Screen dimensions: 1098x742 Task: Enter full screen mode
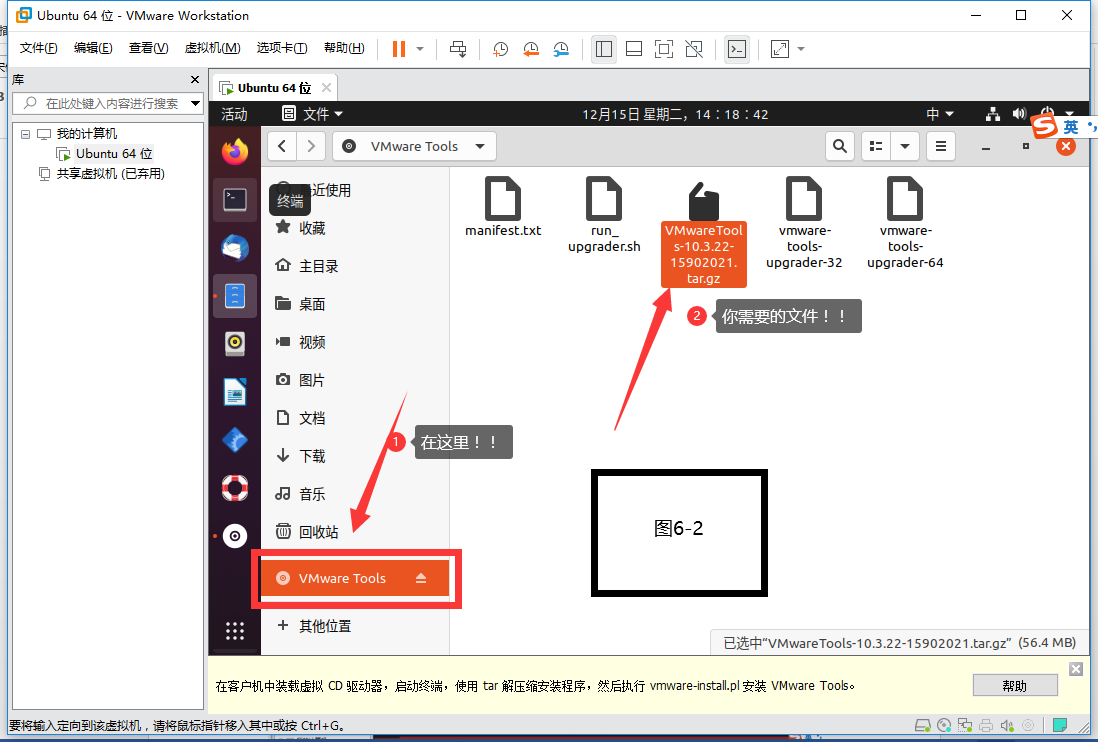click(x=664, y=49)
